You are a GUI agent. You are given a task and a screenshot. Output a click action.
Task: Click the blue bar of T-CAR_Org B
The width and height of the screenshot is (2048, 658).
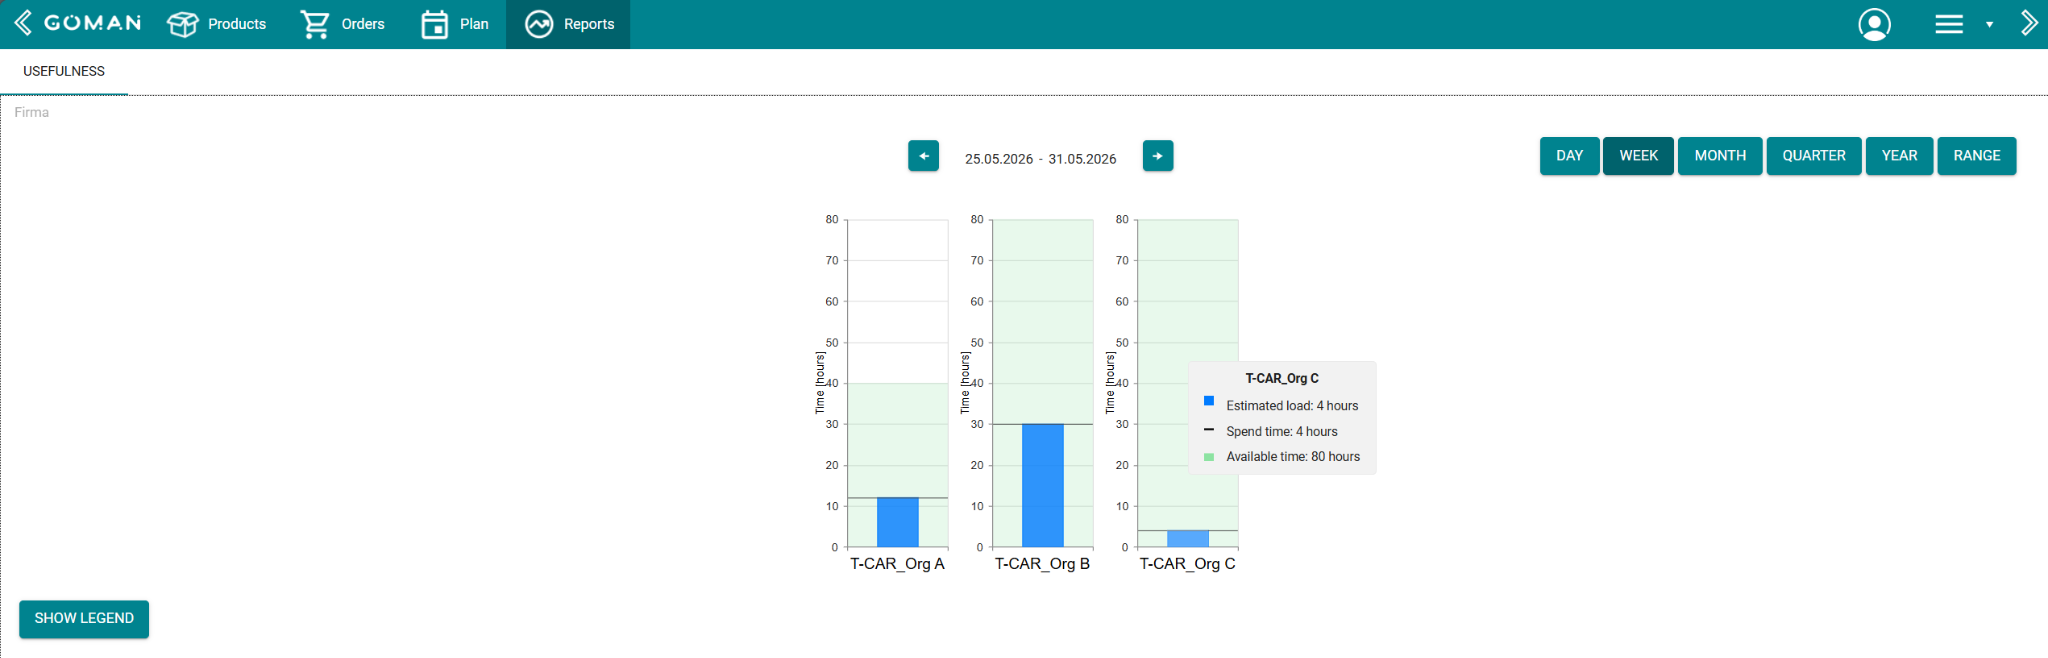tap(1043, 485)
